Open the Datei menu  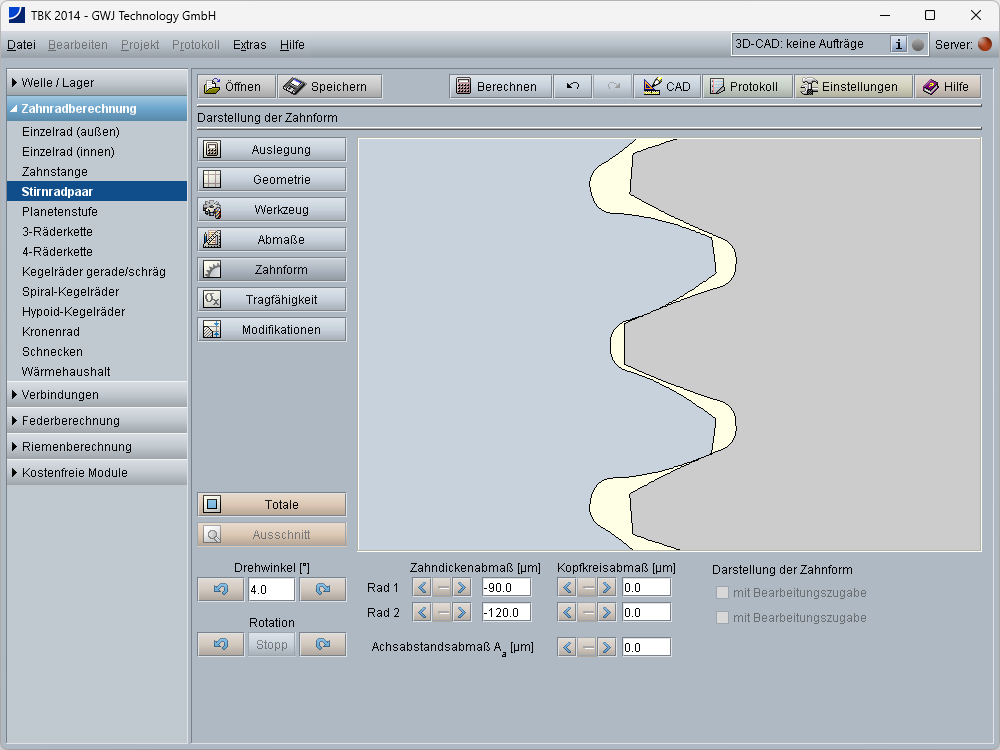(x=21, y=45)
